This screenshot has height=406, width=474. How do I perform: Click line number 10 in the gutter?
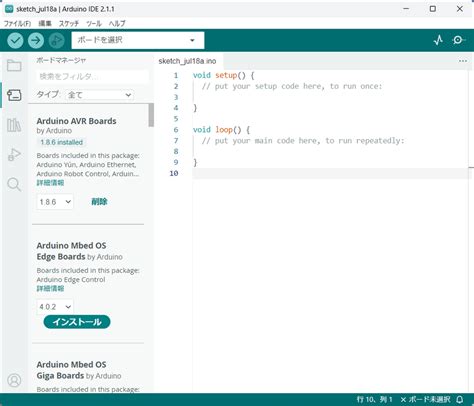174,173
